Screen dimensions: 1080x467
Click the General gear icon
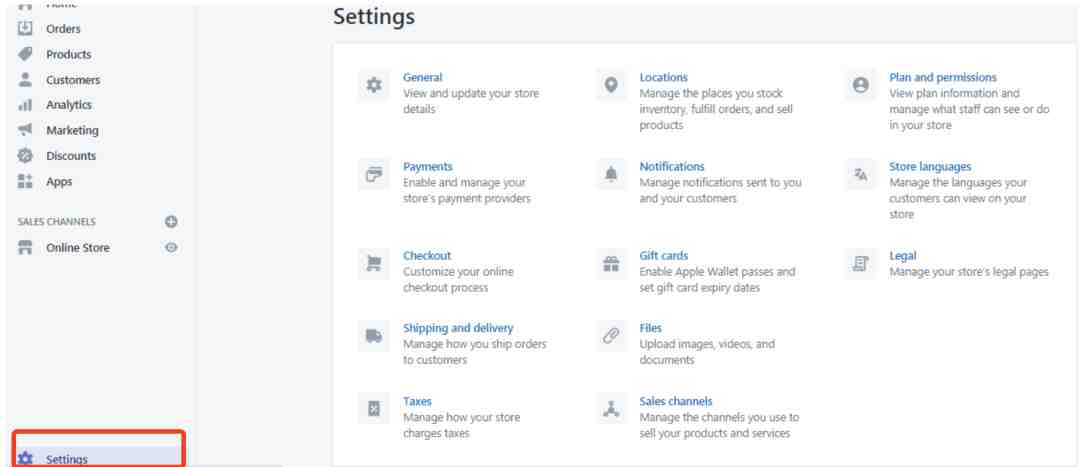point(374,85)
